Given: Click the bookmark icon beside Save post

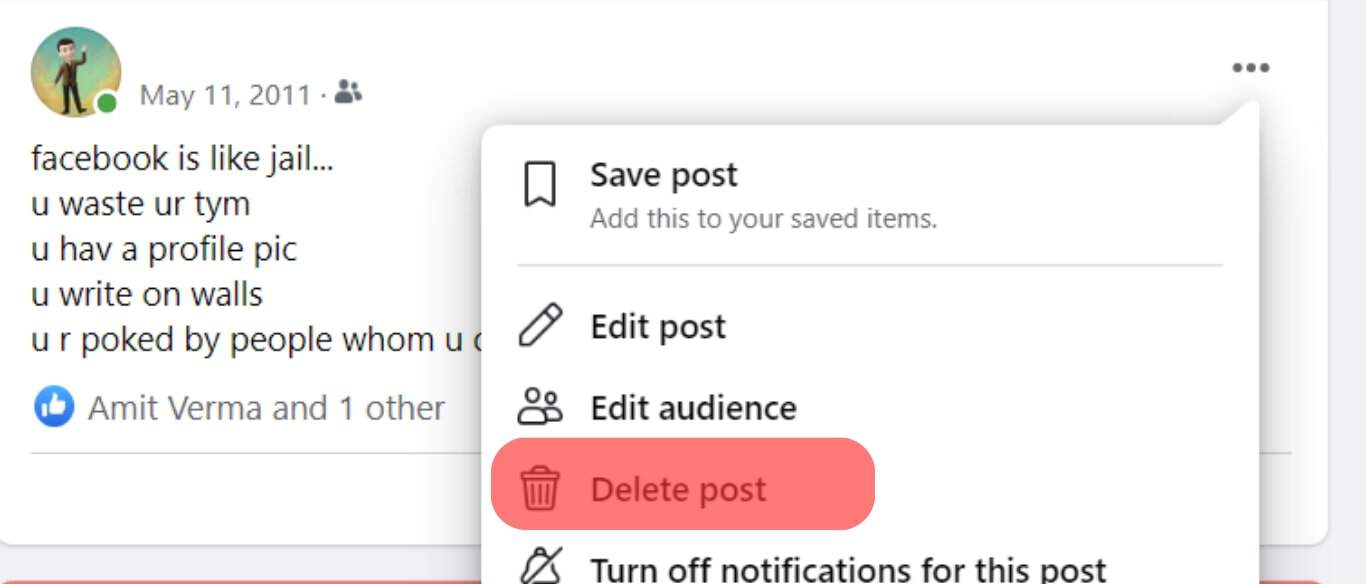Looking at the screenshot, I should (x=540, y=185).
